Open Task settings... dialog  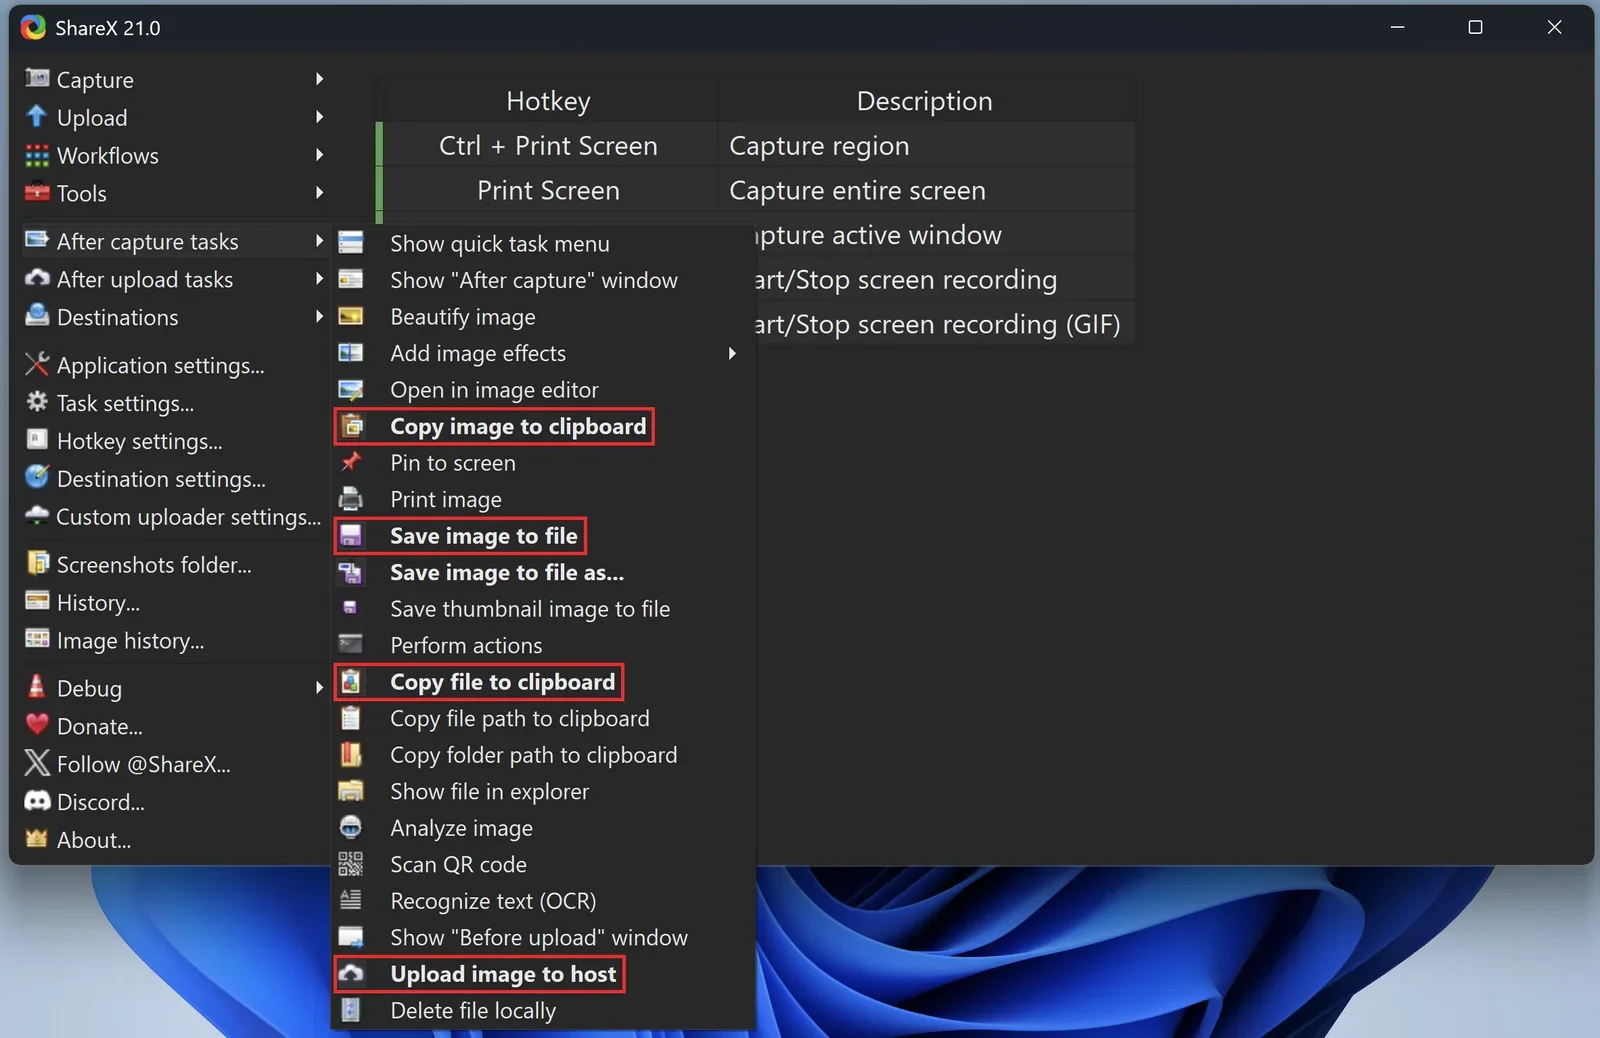click(x=176, y=403)
